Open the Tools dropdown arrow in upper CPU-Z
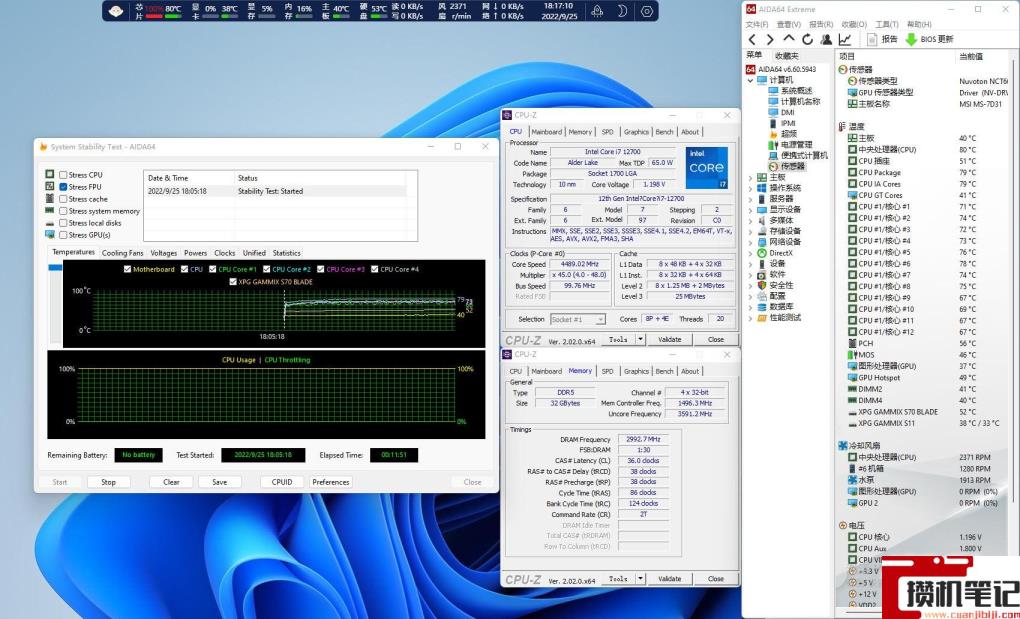Viewport: 1020px width, 619px height. pos(640,339)
